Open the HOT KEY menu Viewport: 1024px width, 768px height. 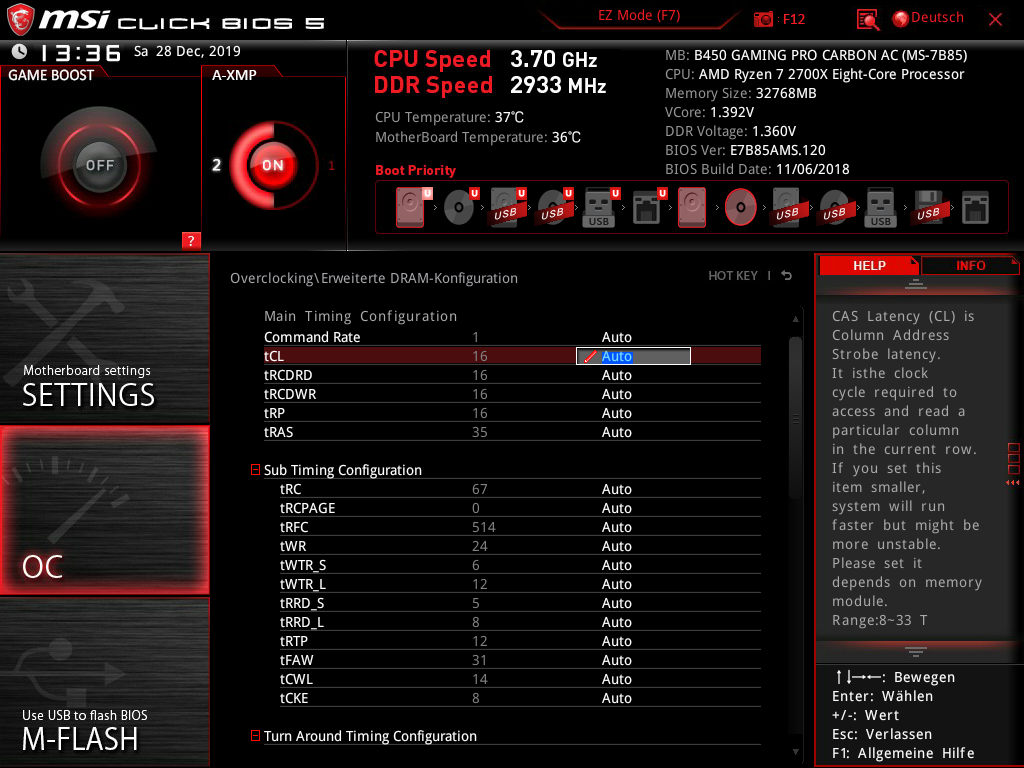click(733, 276)
